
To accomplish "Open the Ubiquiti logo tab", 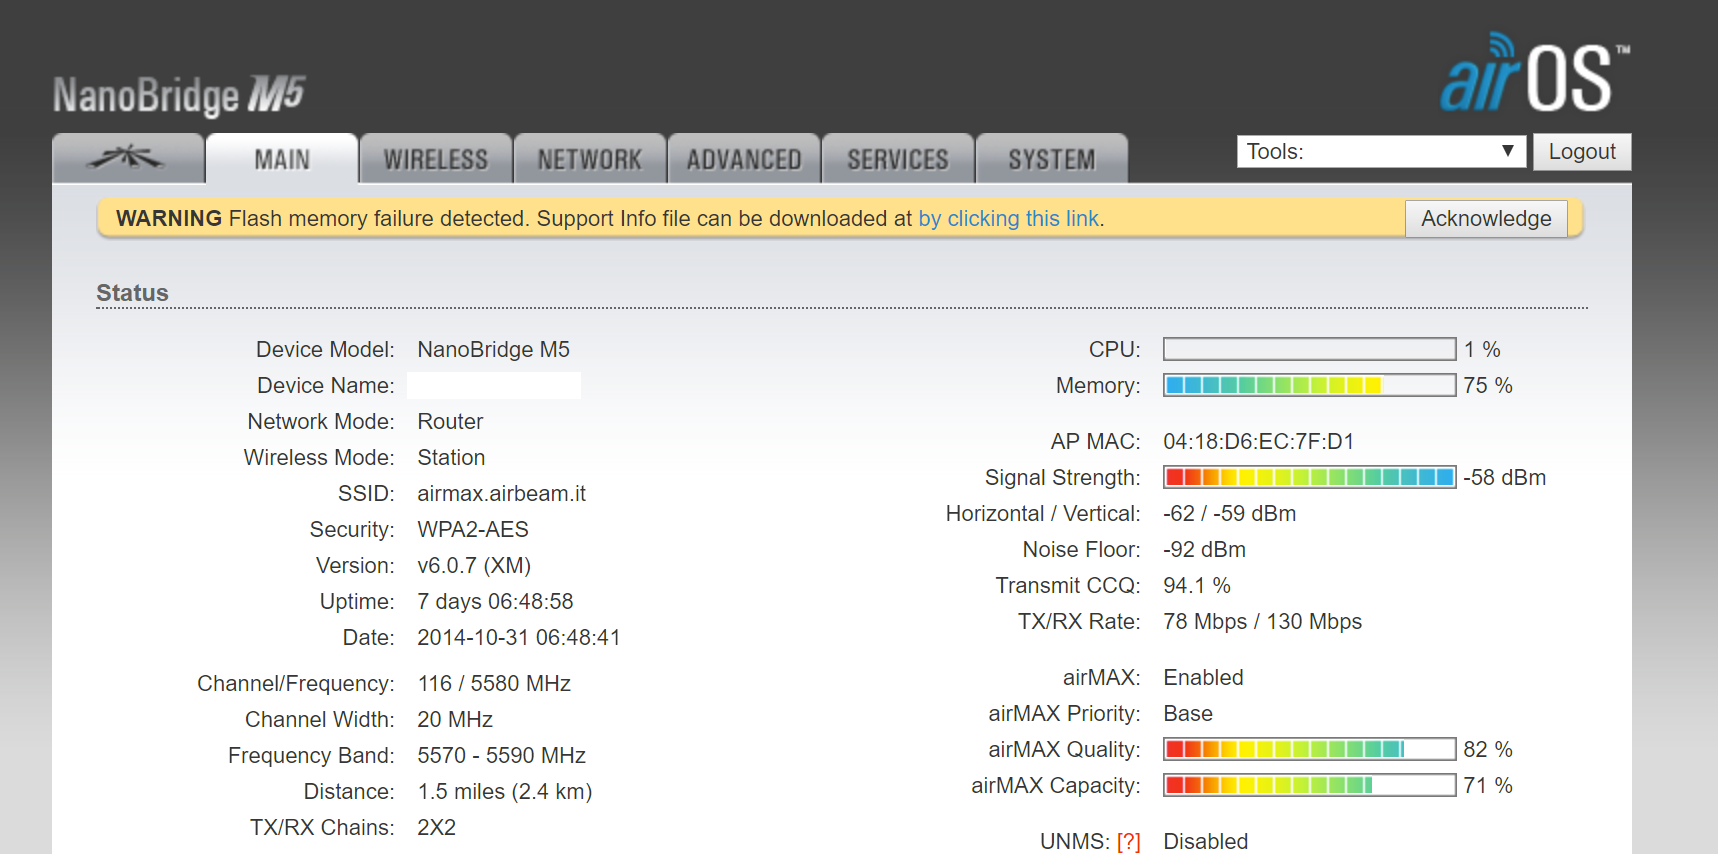I will (x=128, y=159).
